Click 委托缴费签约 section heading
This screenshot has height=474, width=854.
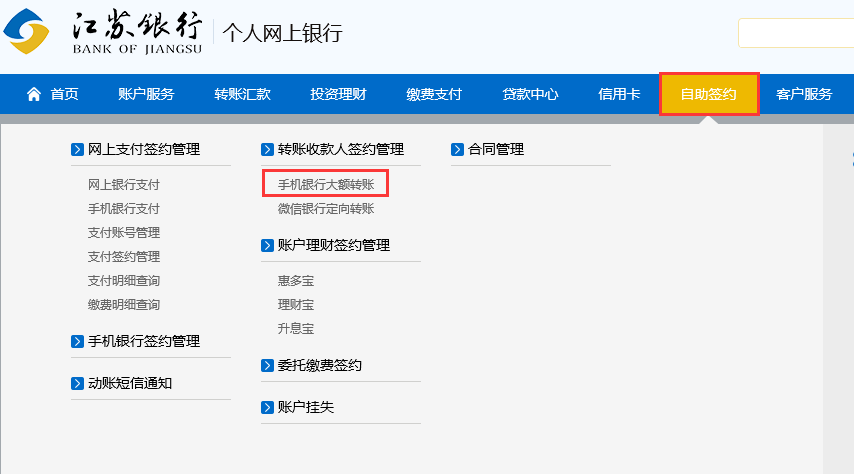320,366
